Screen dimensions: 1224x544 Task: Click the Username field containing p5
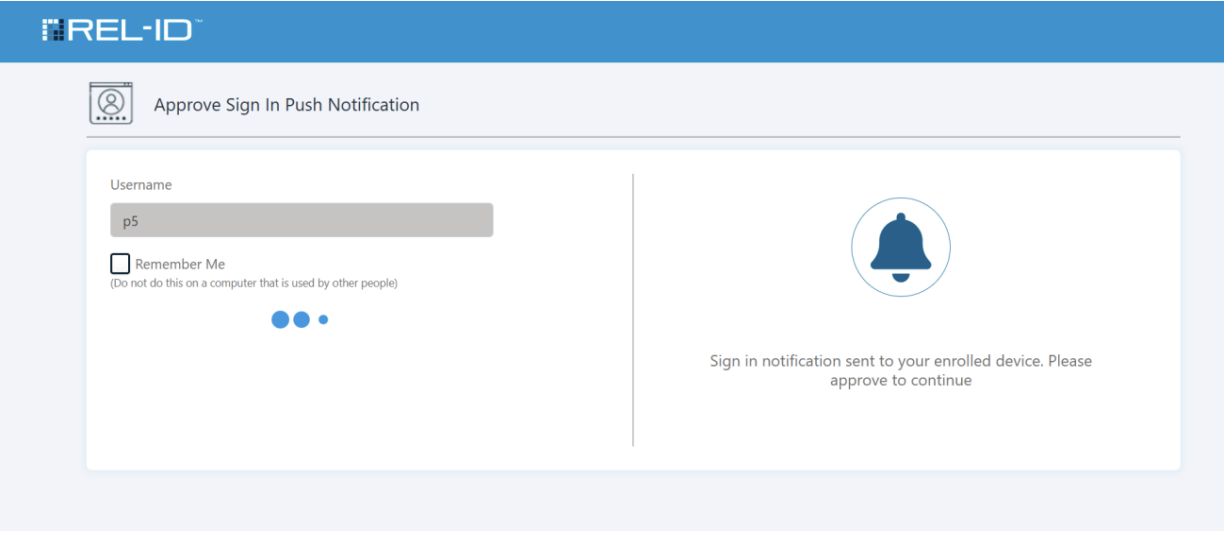coord(301,220)
